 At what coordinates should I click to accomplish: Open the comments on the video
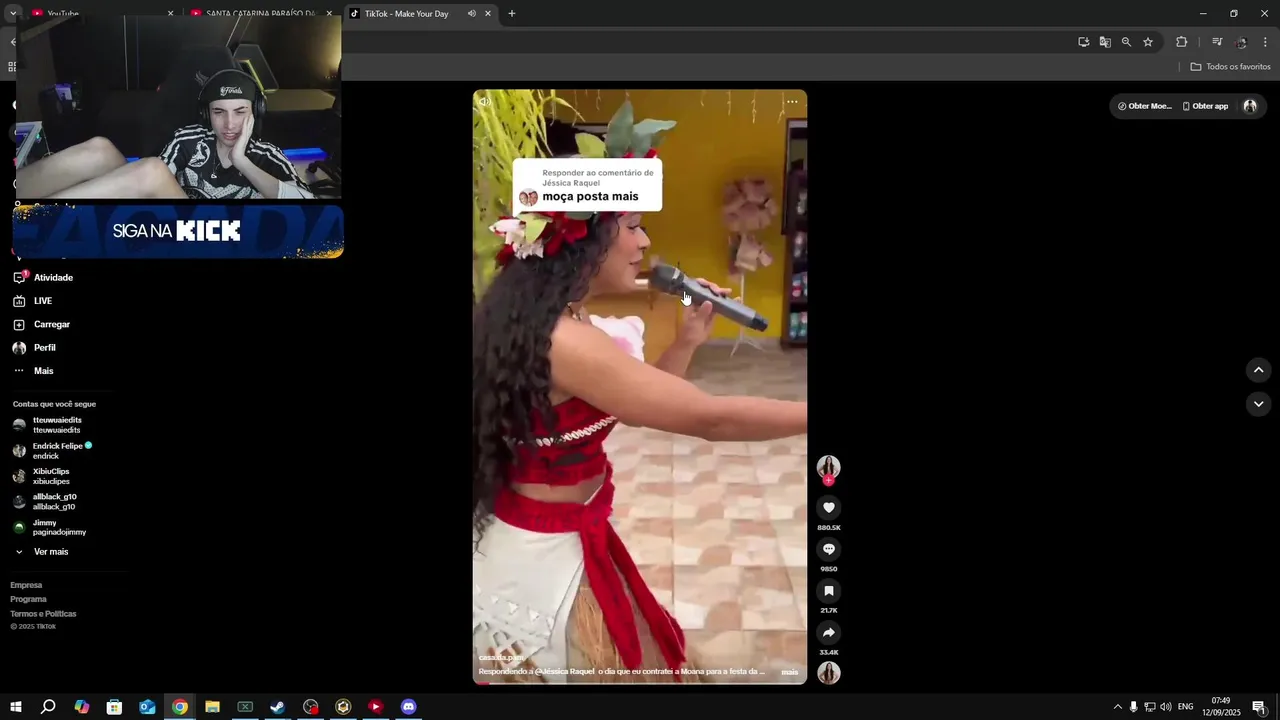(x=828, y=549)
